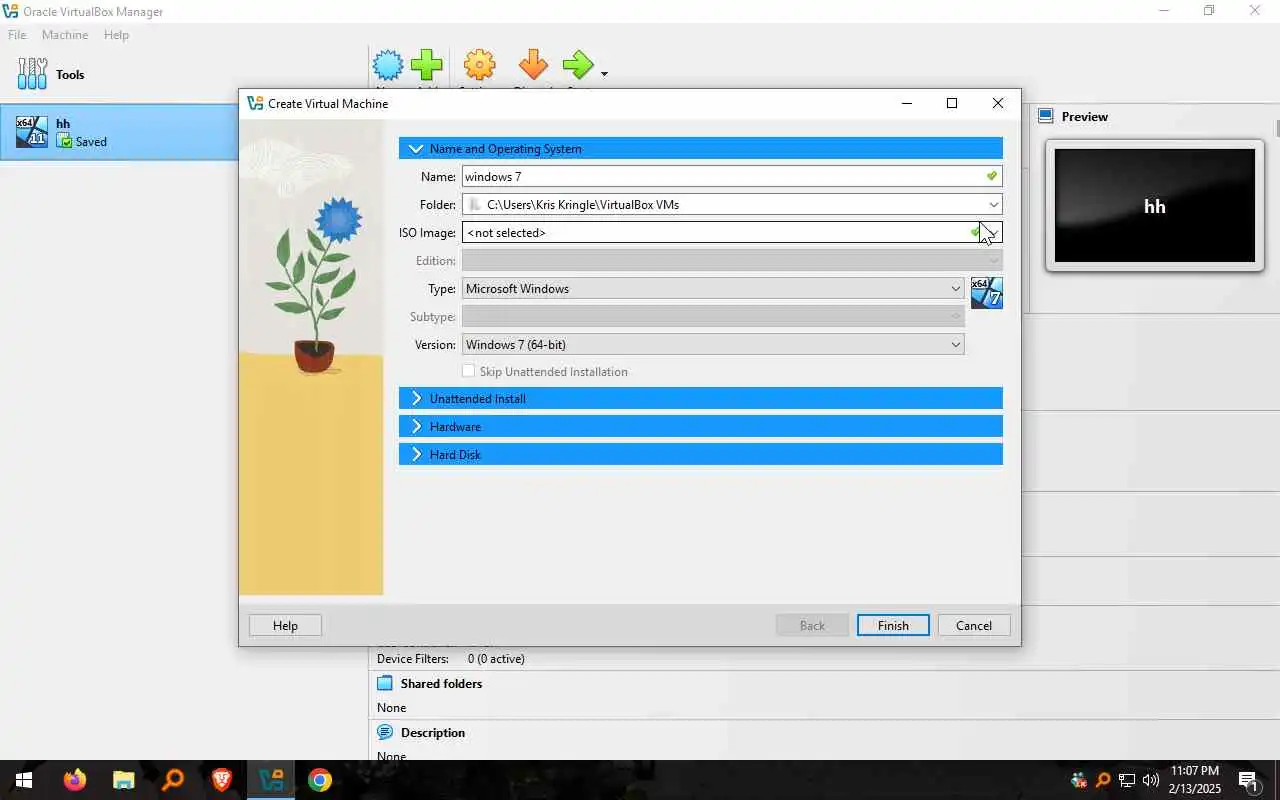Click the network tray icon
Viewport: 1280px width, 800px height.
[x=1127, y=780]
